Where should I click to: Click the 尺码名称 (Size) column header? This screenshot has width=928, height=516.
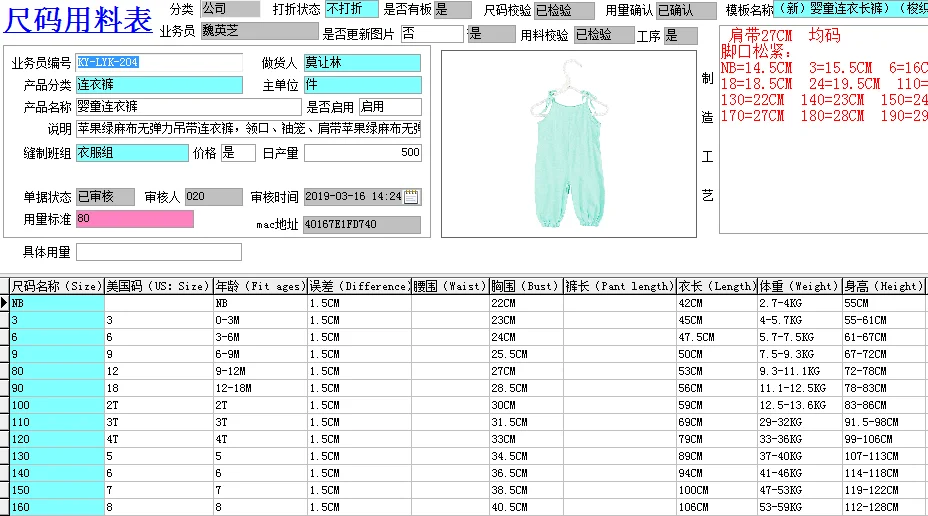[x=57, y=286]
